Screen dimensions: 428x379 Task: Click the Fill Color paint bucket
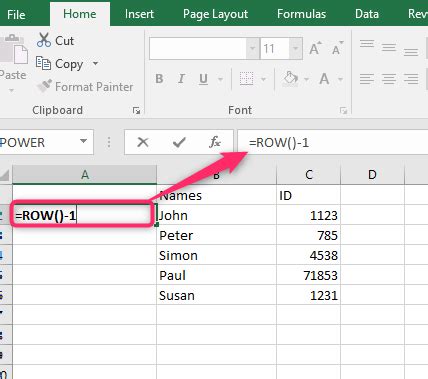(290, 79)
